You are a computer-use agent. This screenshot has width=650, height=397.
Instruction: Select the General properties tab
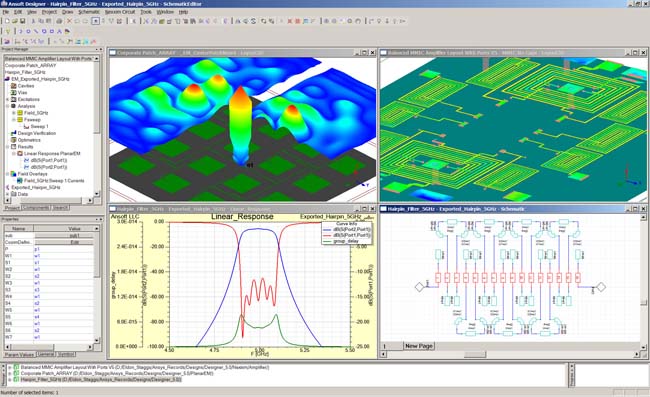point(46,355)
